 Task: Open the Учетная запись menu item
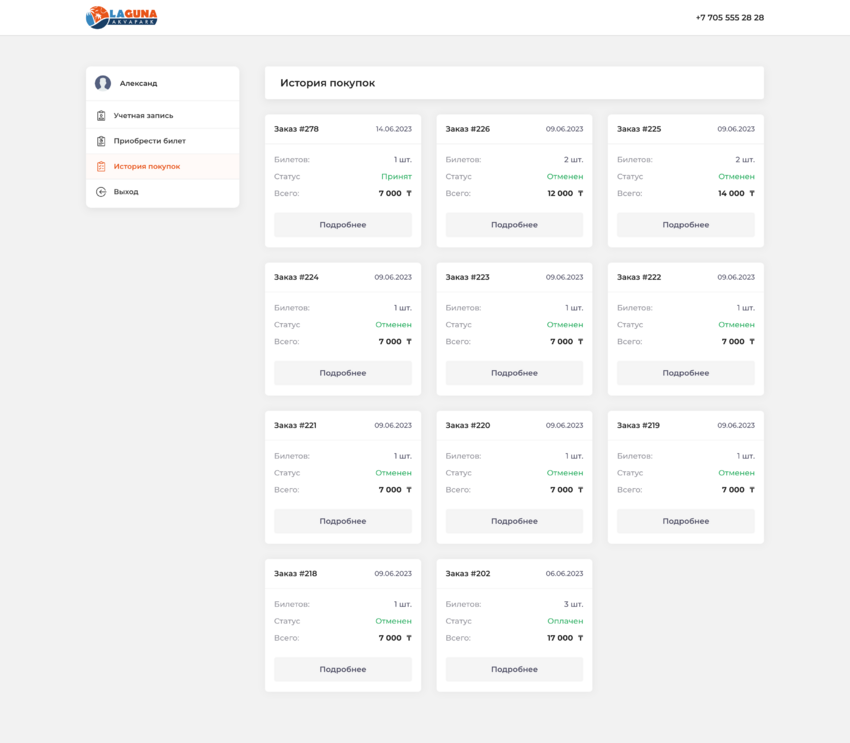pyautogui.click(x=143, y=116)
